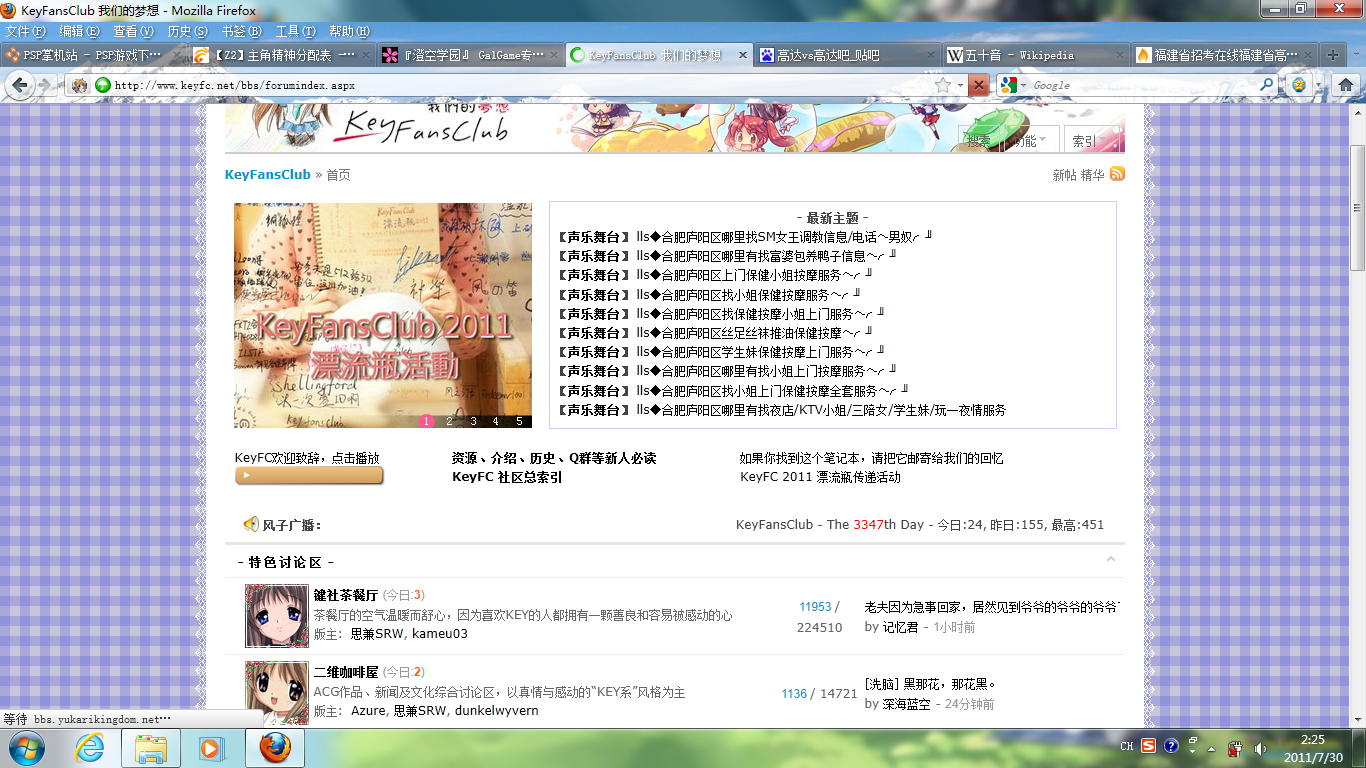The width and height of the screenshot is (1366, 768).
Task: Go back with the browser back arrow
Action: [x=18, y=86]
